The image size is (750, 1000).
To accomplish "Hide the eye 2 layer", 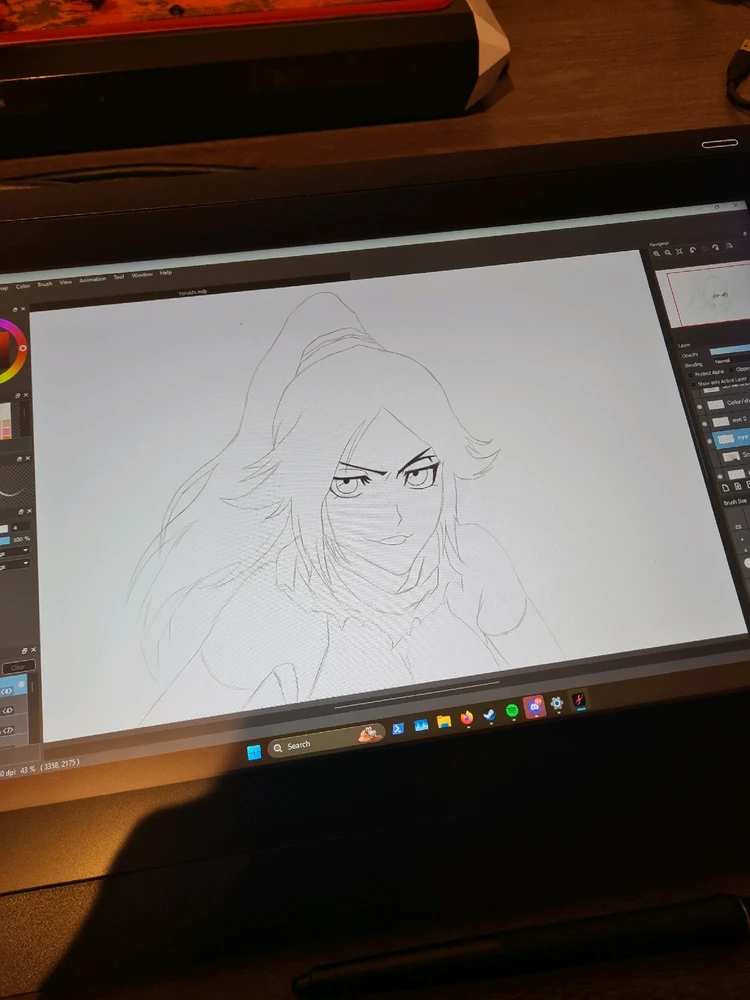I will point(705,423).
